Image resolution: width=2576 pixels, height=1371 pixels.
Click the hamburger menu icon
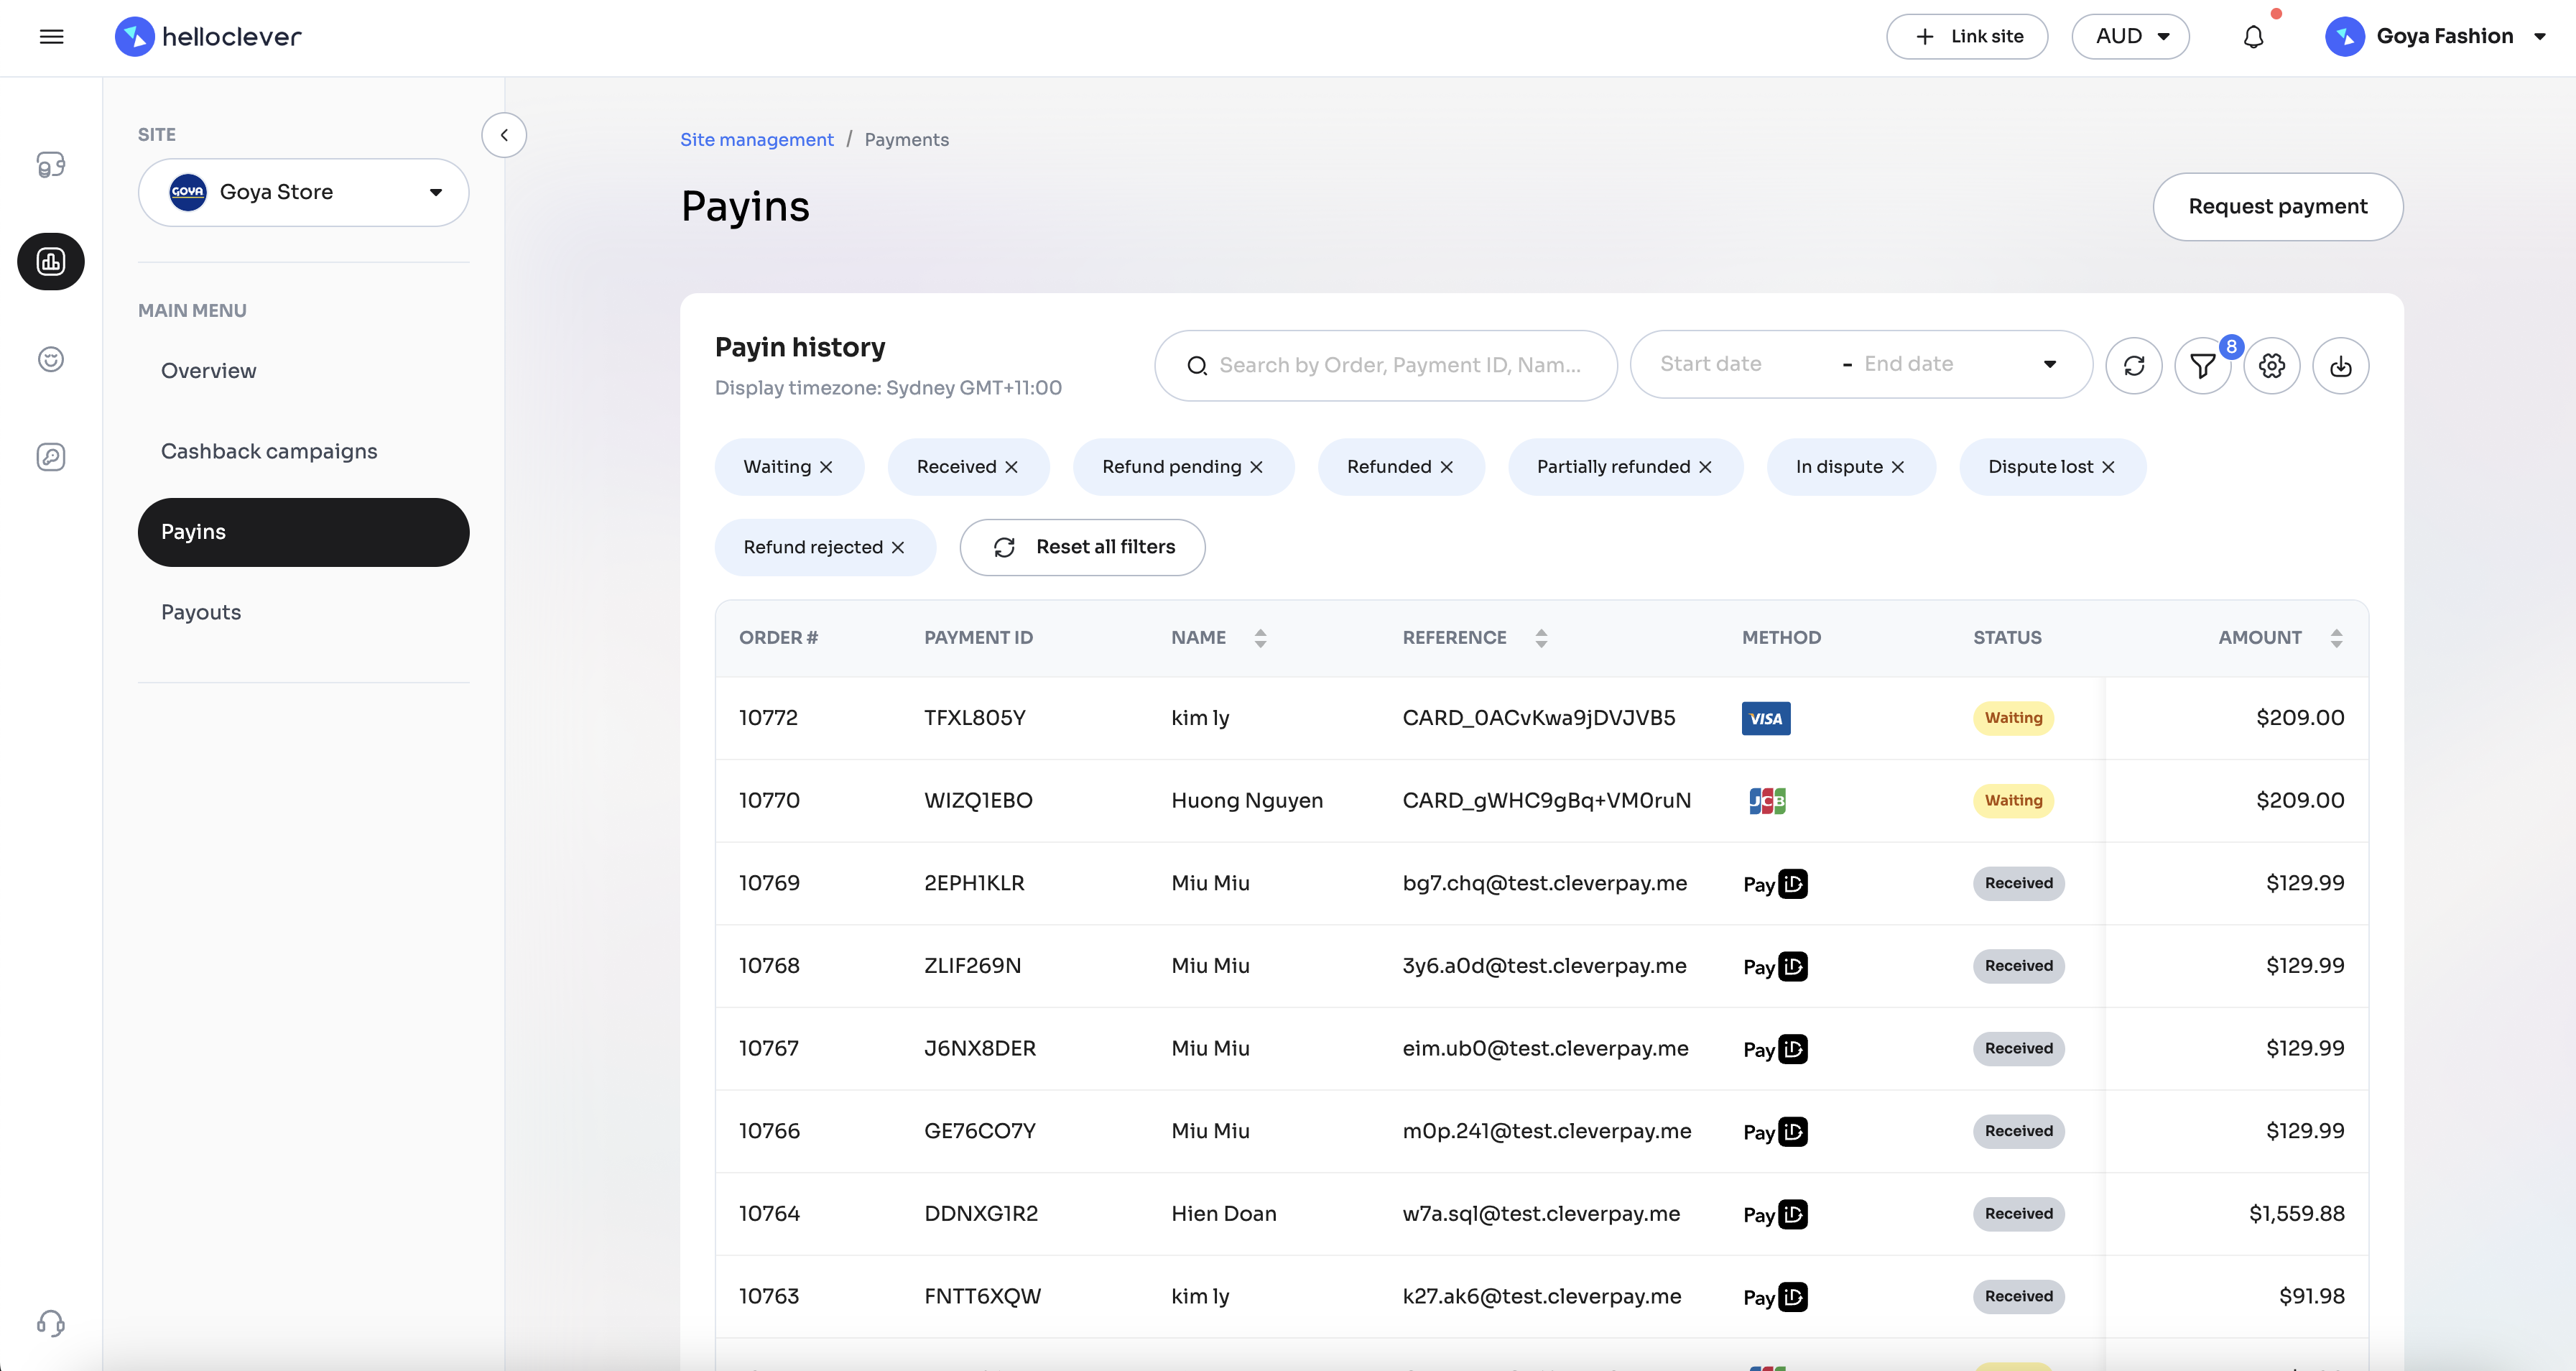pyautogui.click(x=51, y=37)
